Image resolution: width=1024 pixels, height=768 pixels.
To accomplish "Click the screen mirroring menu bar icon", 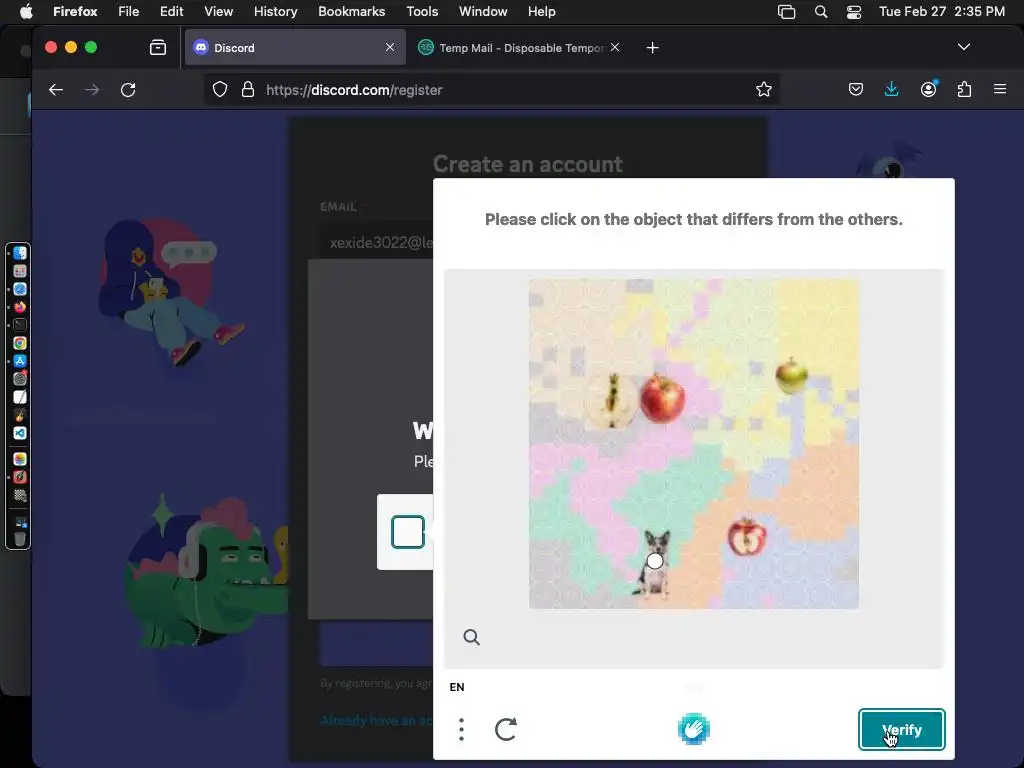I will point(786,12).
